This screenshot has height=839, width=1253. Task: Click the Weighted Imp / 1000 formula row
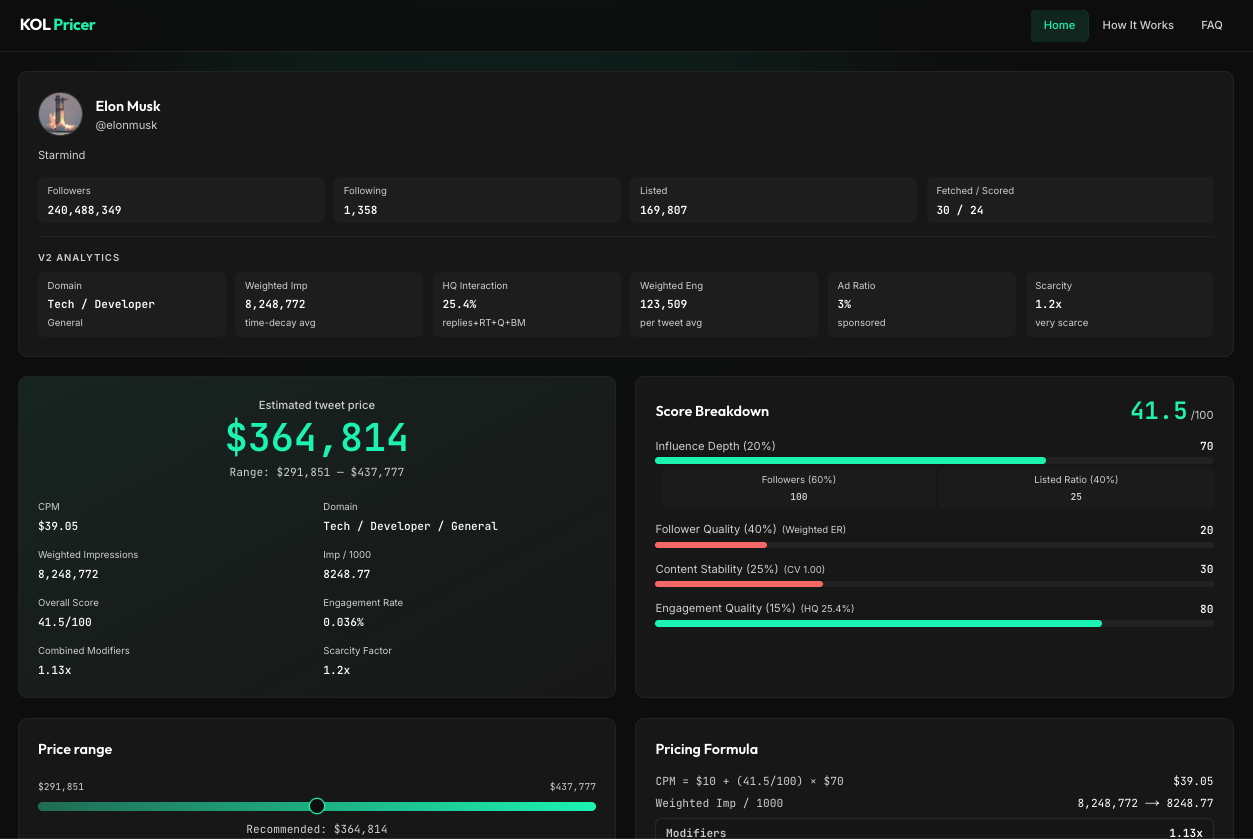934,803
